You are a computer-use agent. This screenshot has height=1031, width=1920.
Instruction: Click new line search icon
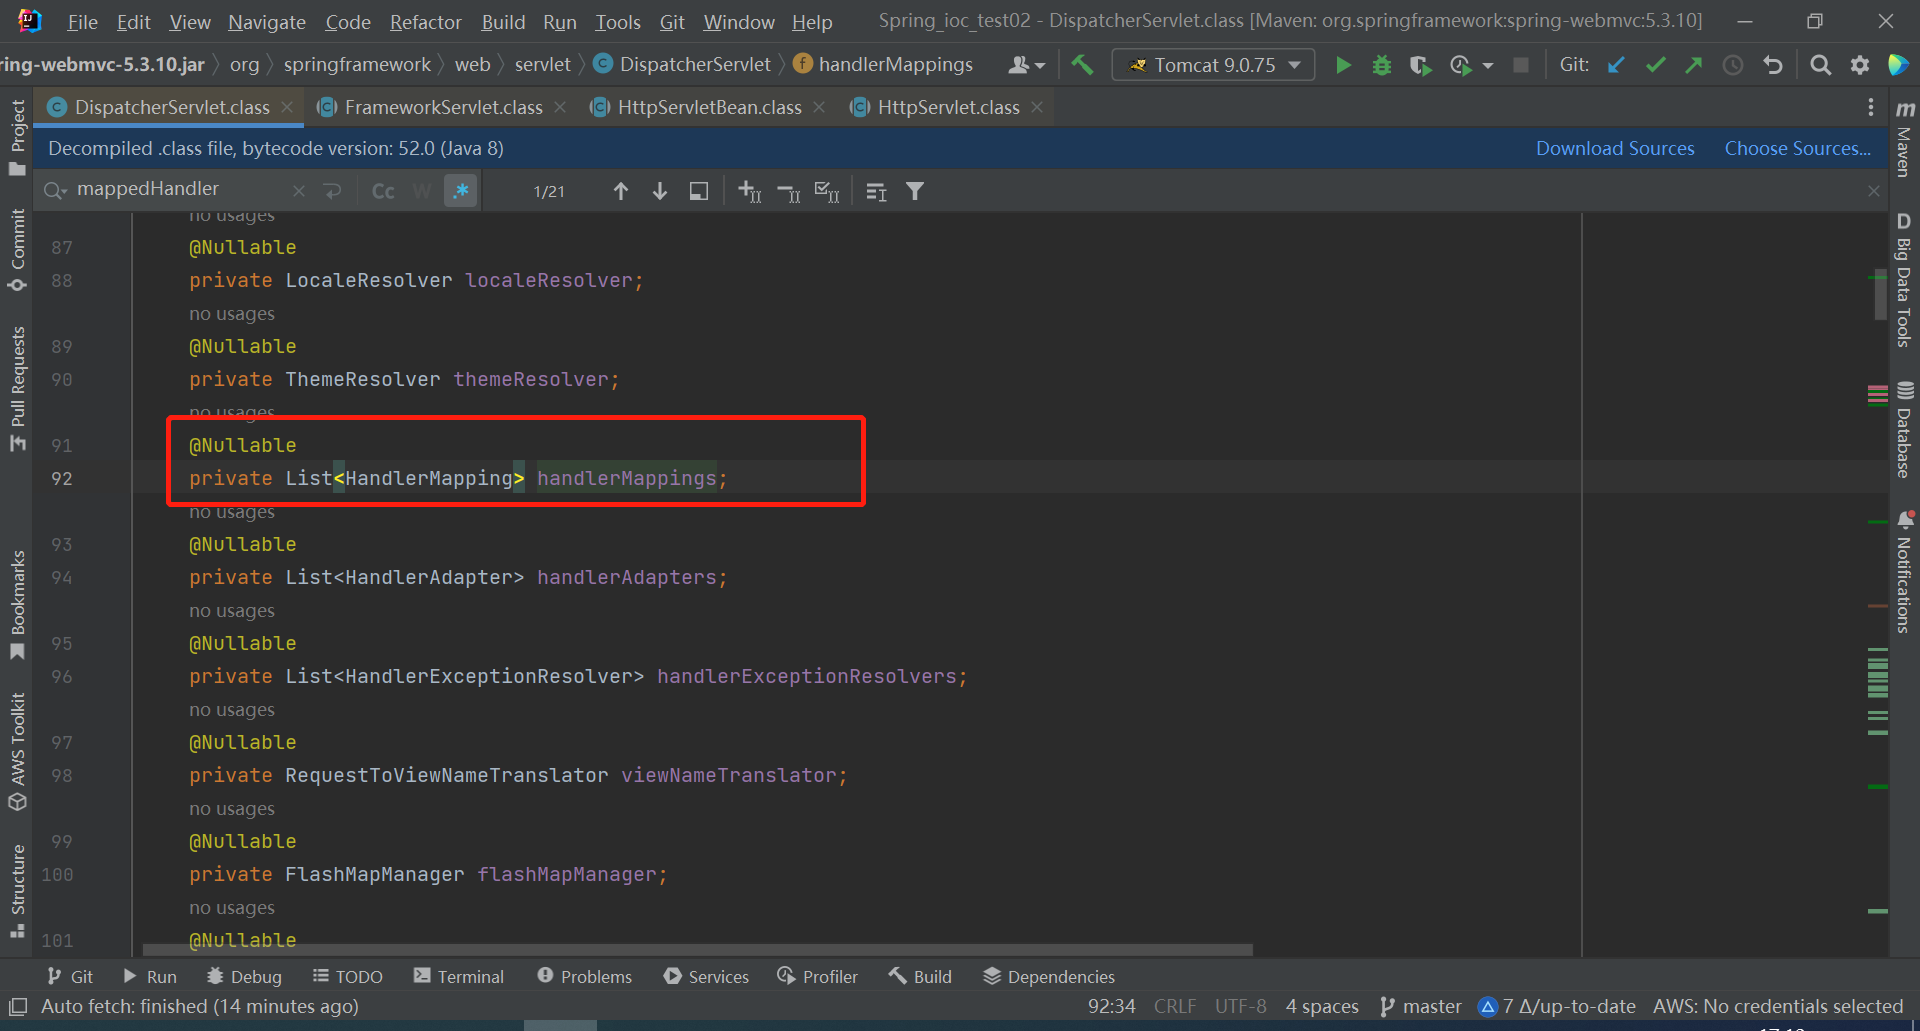point(333,190)
